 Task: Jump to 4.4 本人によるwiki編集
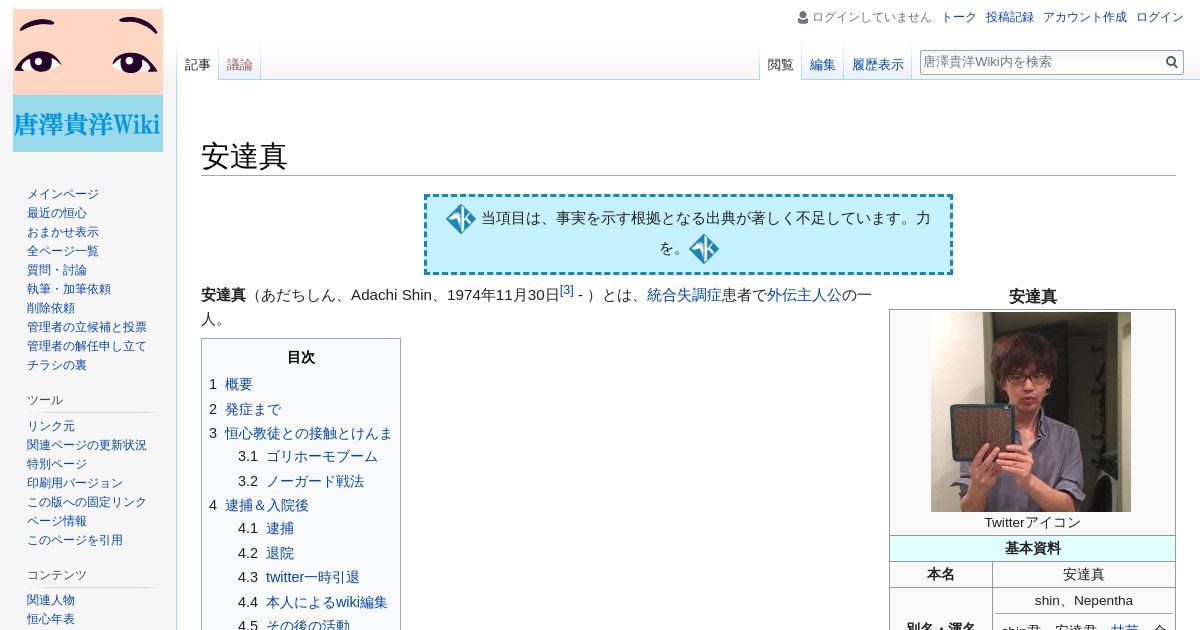313,602
